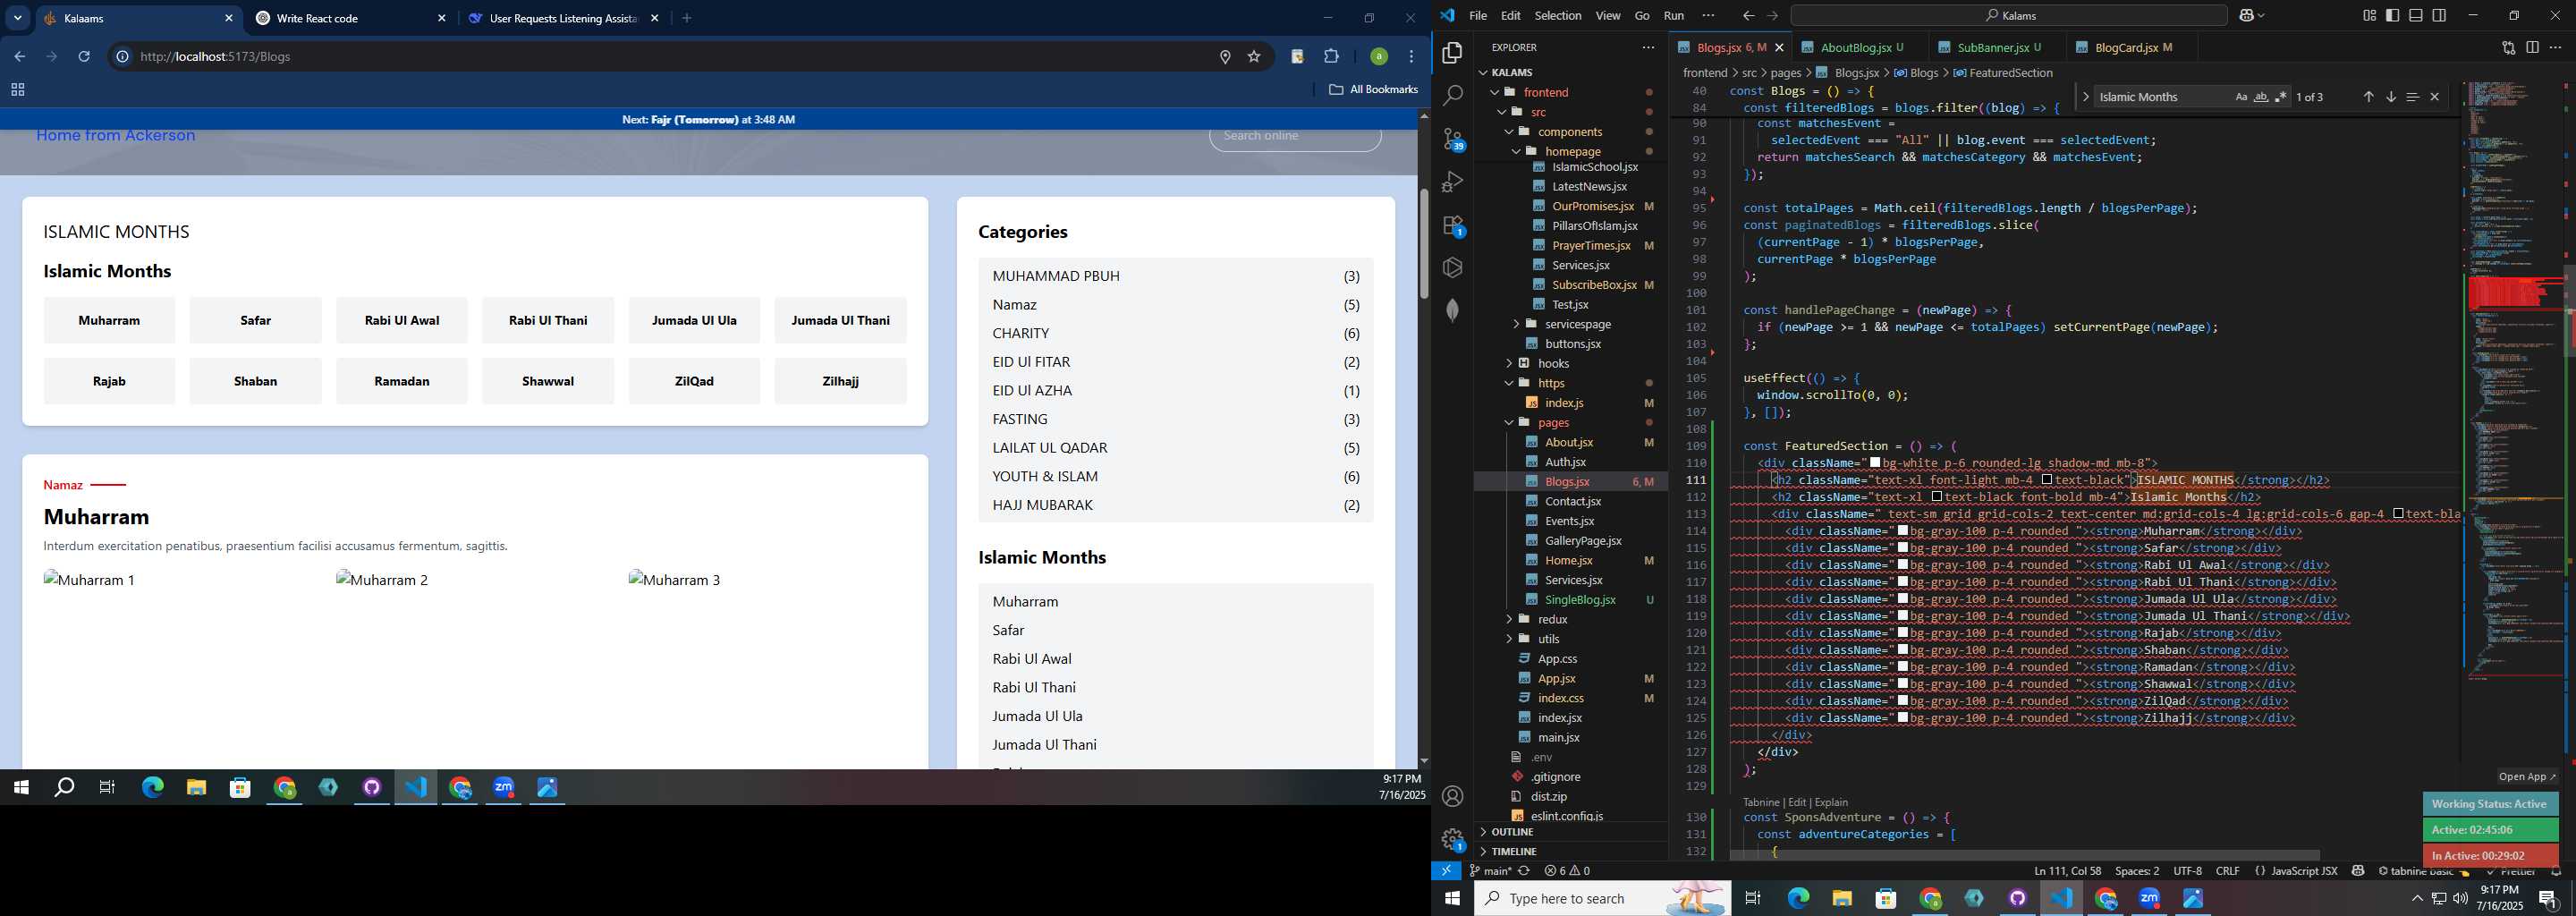The image size is (2576, 916).
Task: Open Source Control view with 39 badge
Action: (1453, 139)
